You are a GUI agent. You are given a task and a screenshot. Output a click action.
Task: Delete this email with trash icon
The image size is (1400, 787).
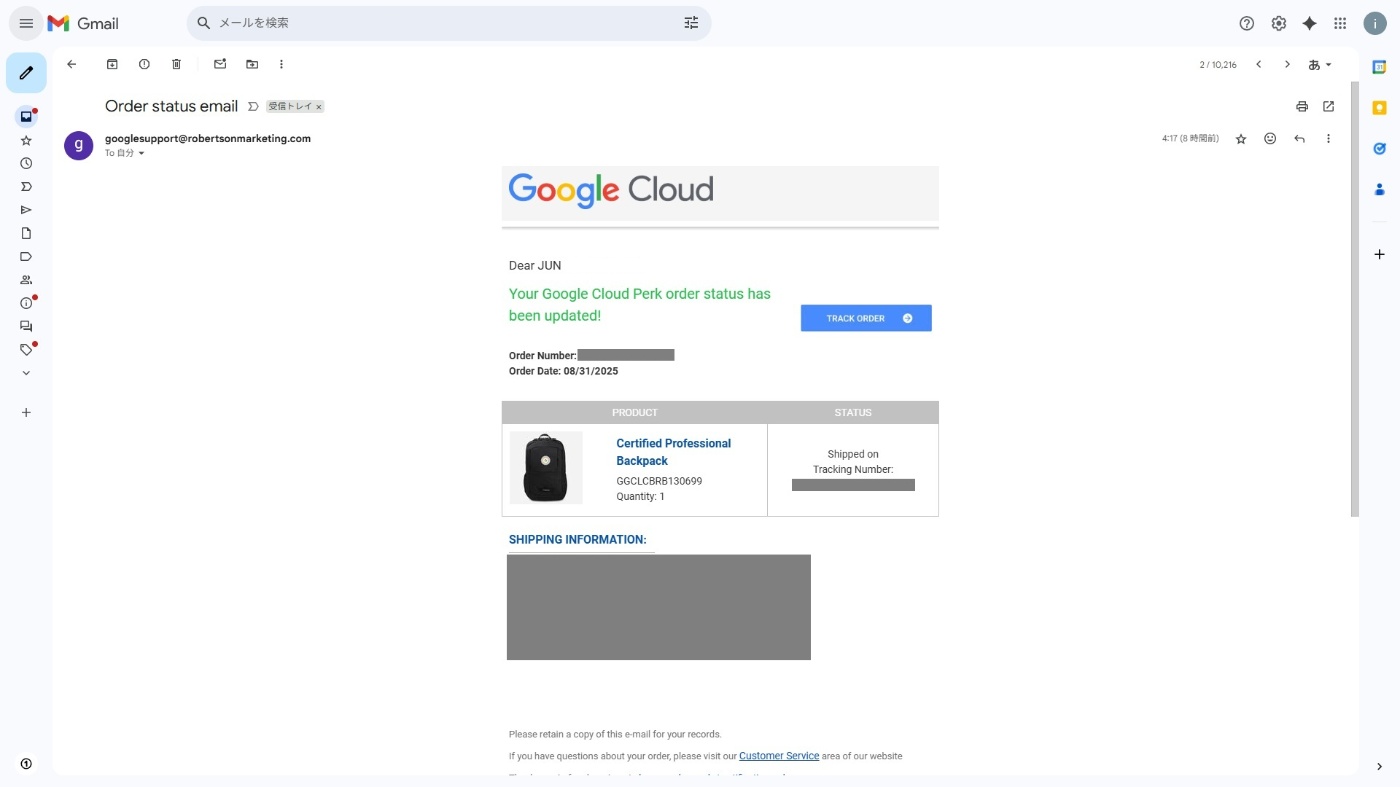click(176, 64)
